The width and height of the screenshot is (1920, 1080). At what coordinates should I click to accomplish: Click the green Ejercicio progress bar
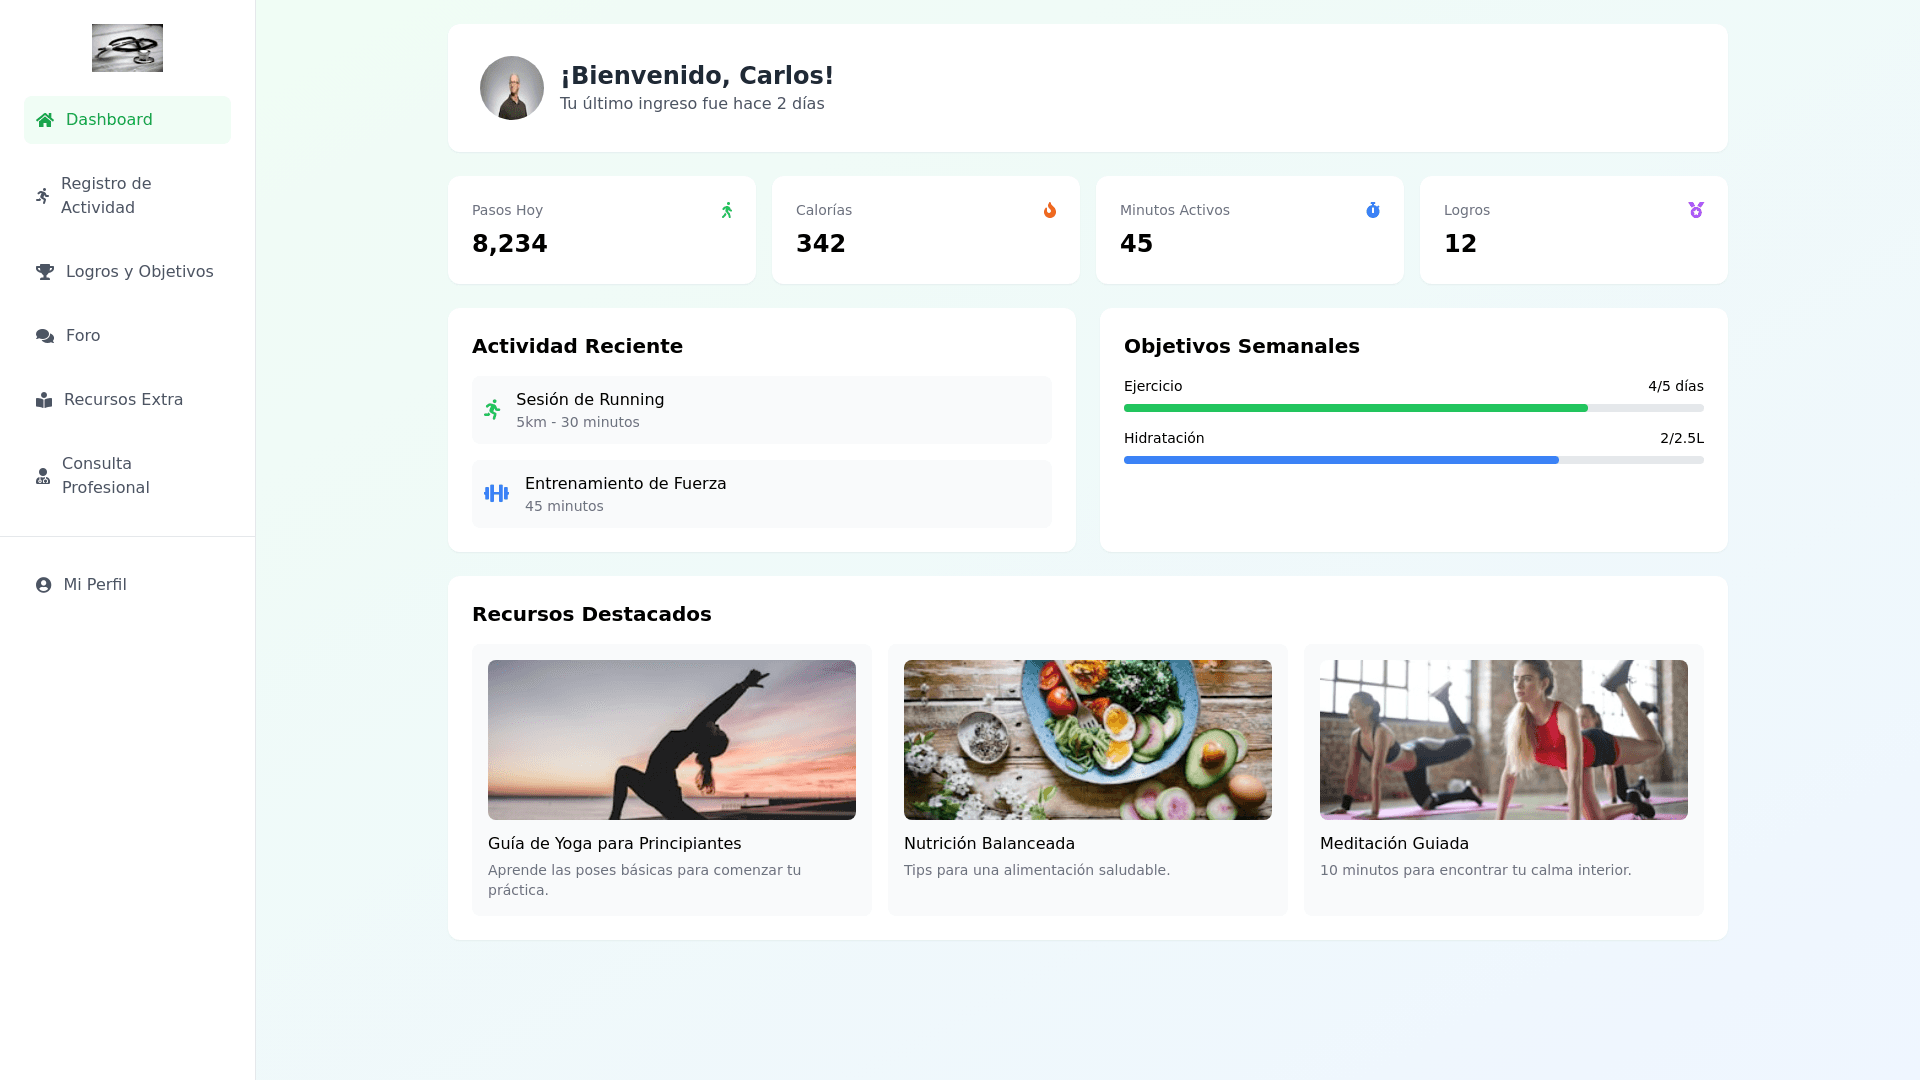pyautogui.click(x=1355, y=408)
